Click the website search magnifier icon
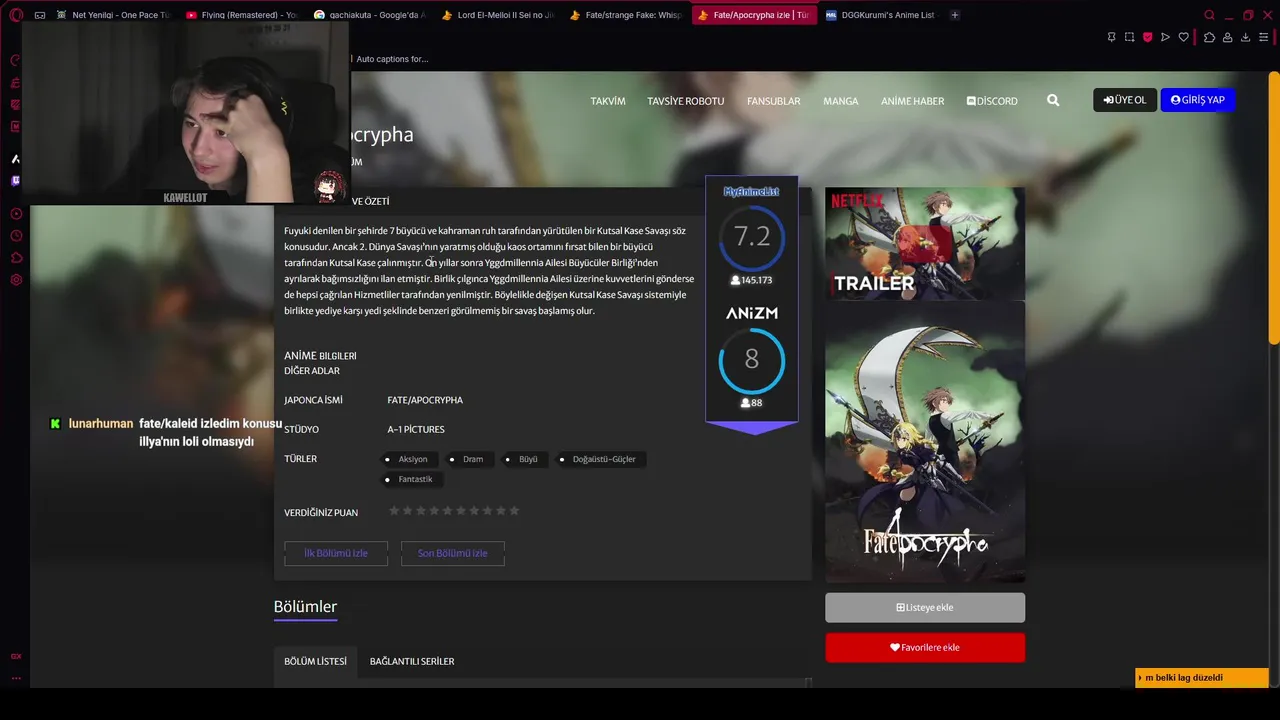Image resolution: width=1280 pixels, height=720 pixels. coord(1053,100)
